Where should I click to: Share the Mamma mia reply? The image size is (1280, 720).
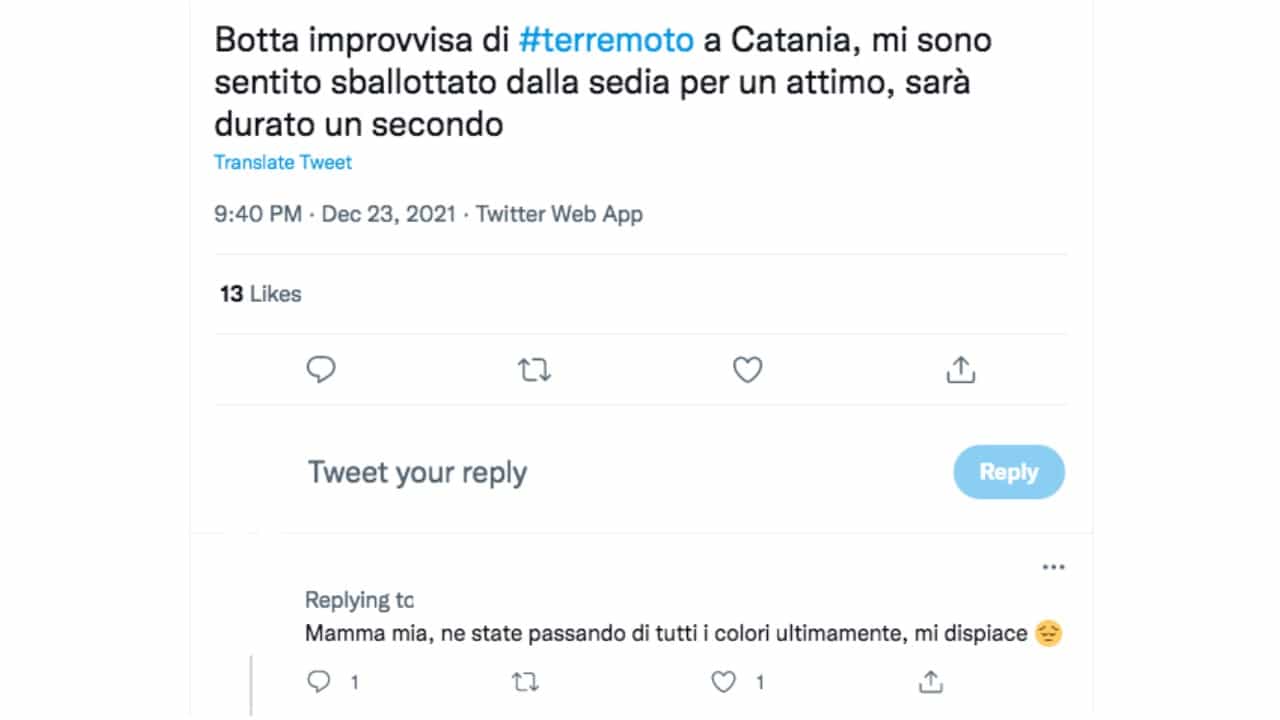coord(930,682)
